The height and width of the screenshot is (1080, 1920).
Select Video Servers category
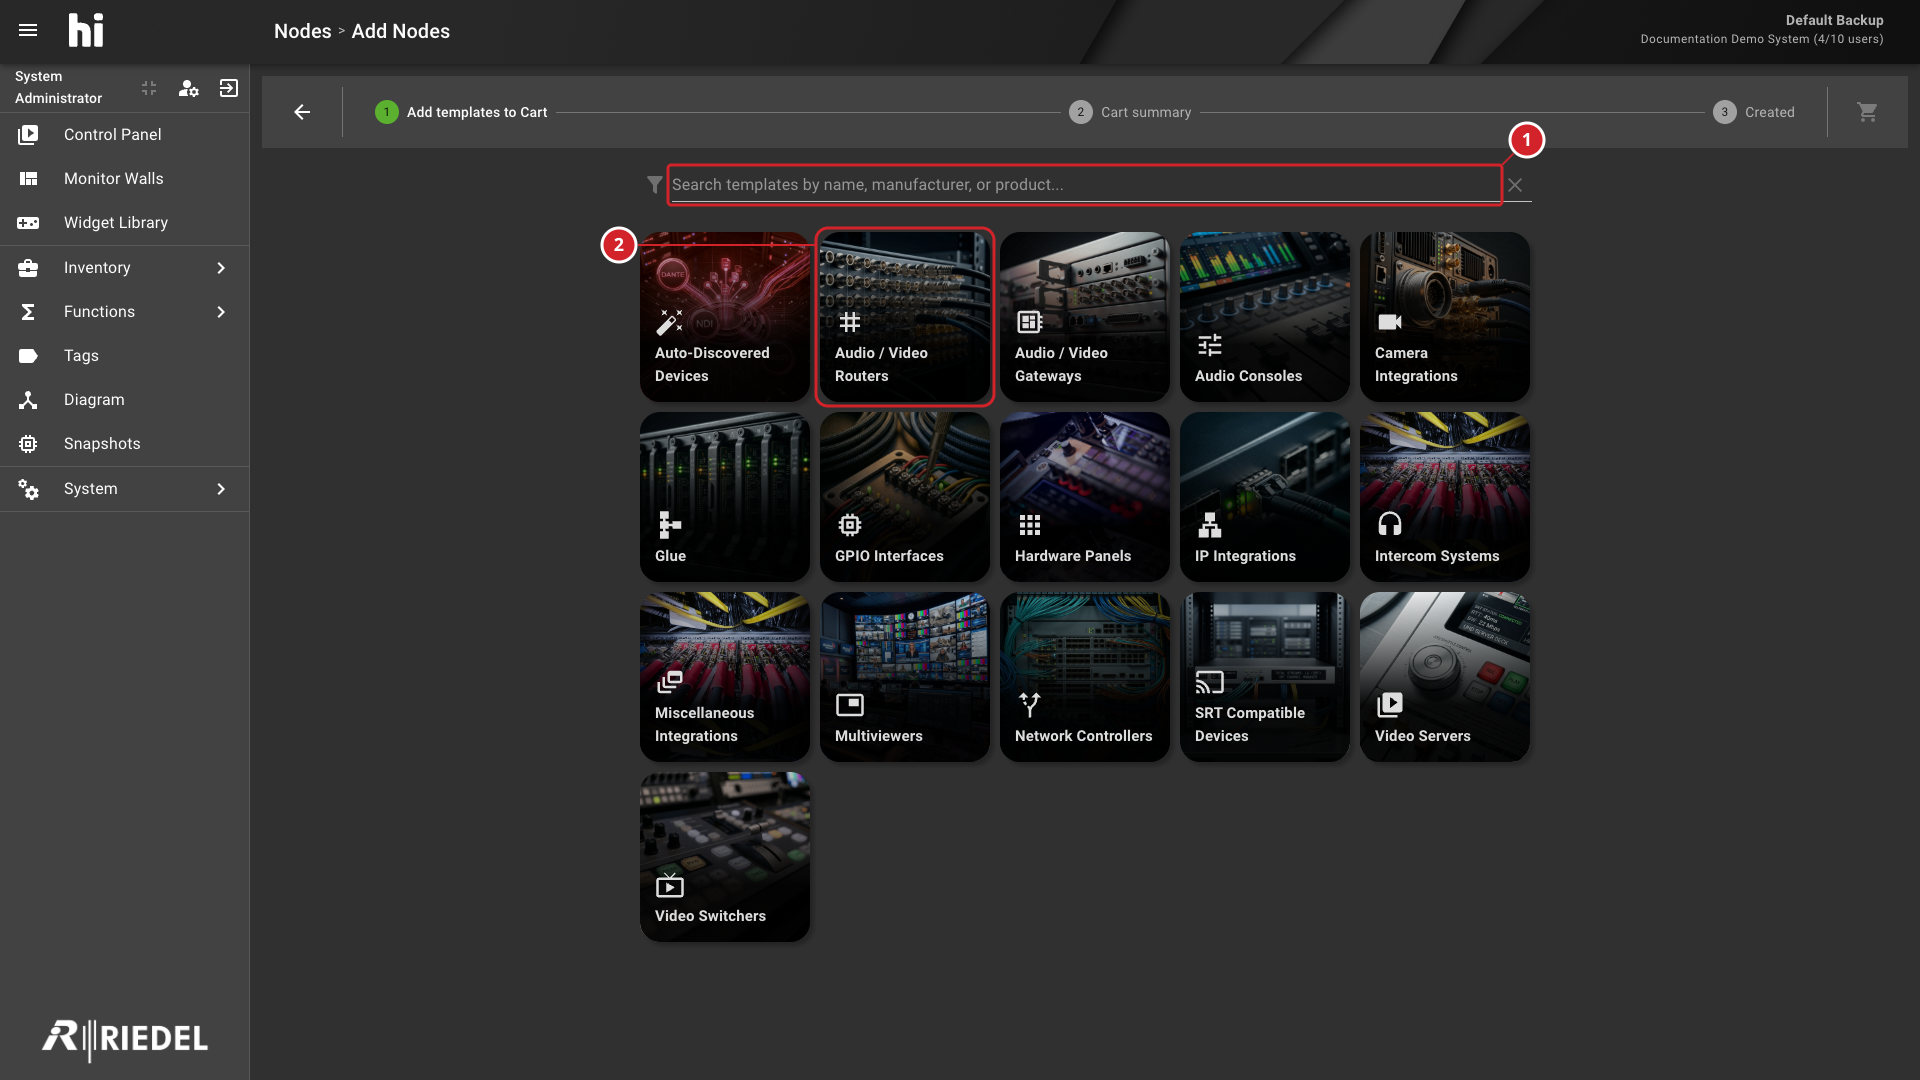coord(1445,677)
